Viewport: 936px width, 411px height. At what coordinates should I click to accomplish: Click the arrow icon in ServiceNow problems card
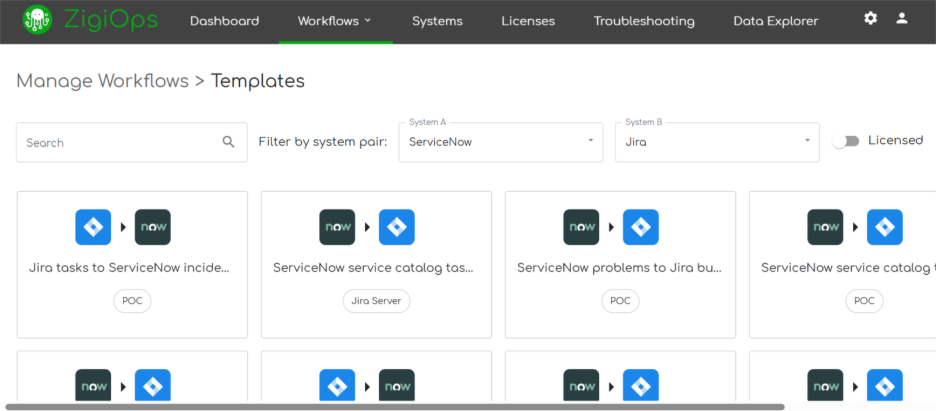(611, 227)
